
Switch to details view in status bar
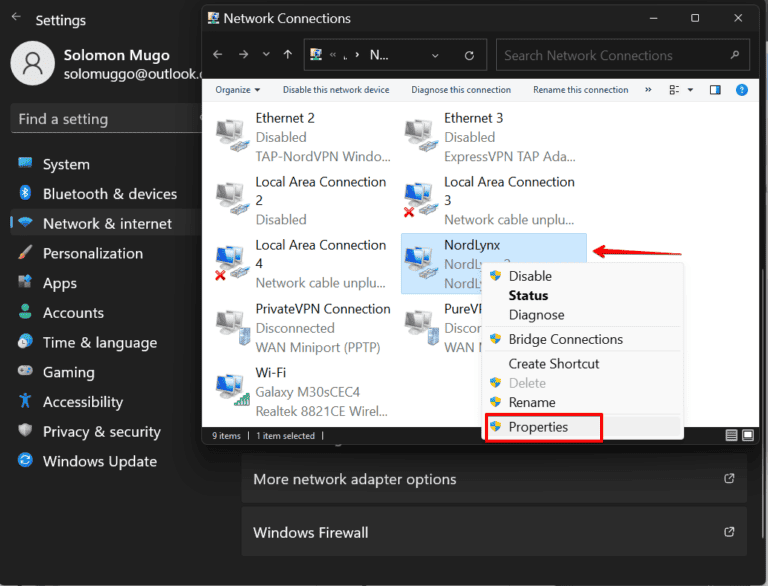732,436
